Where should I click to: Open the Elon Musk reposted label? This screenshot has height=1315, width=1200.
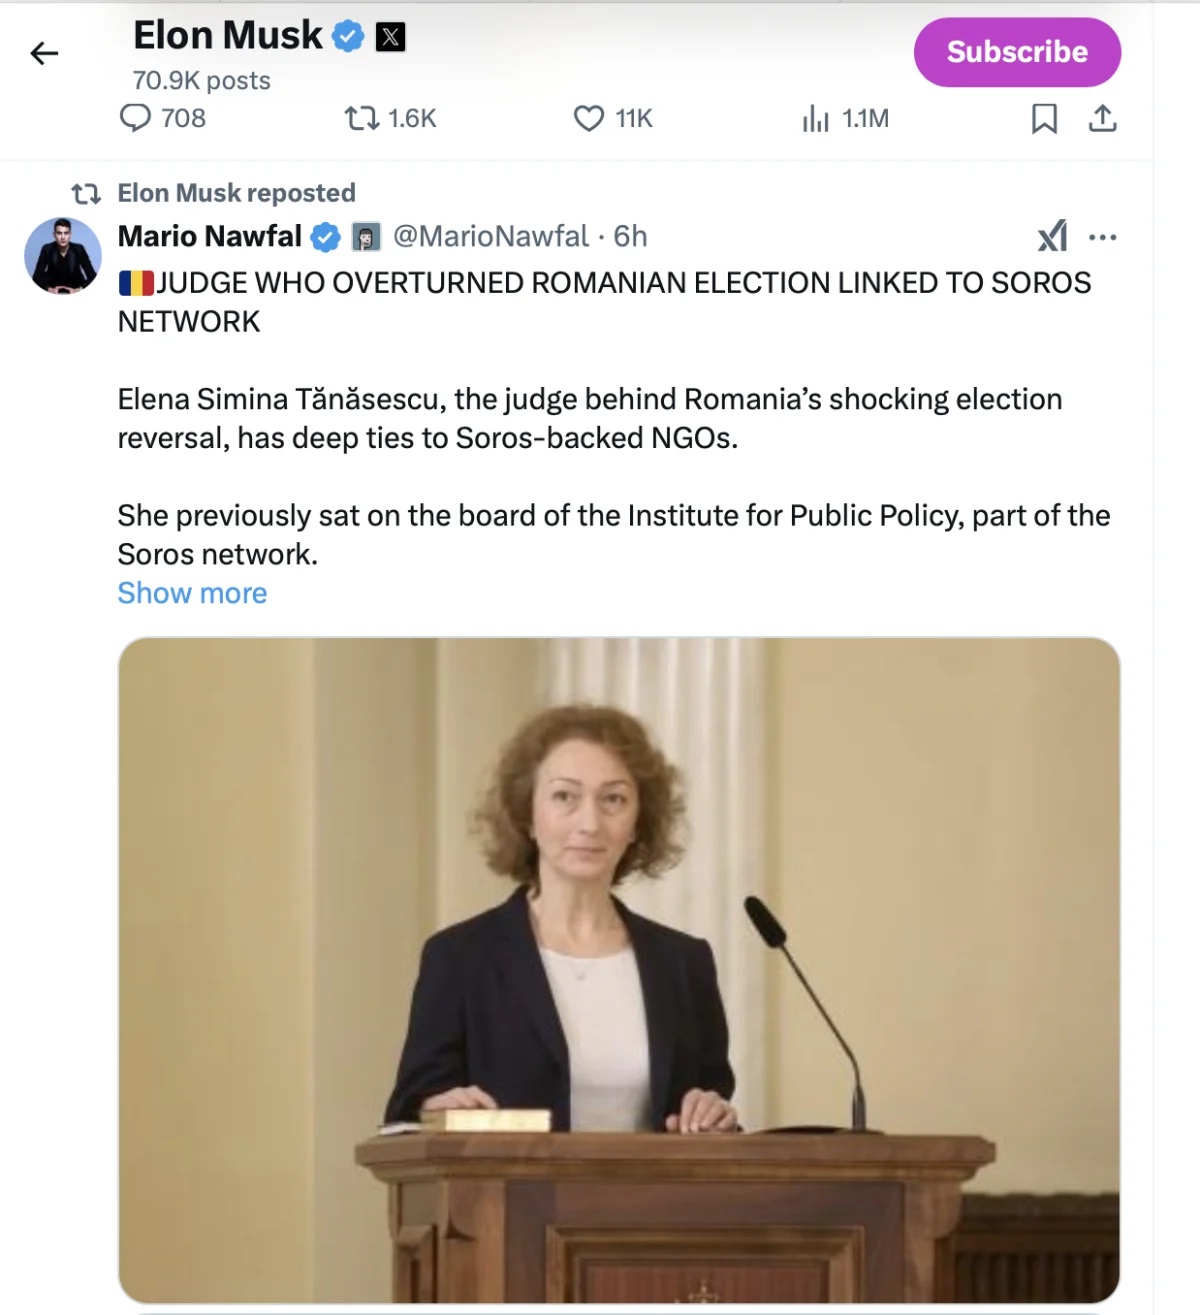tap(237, 192)
